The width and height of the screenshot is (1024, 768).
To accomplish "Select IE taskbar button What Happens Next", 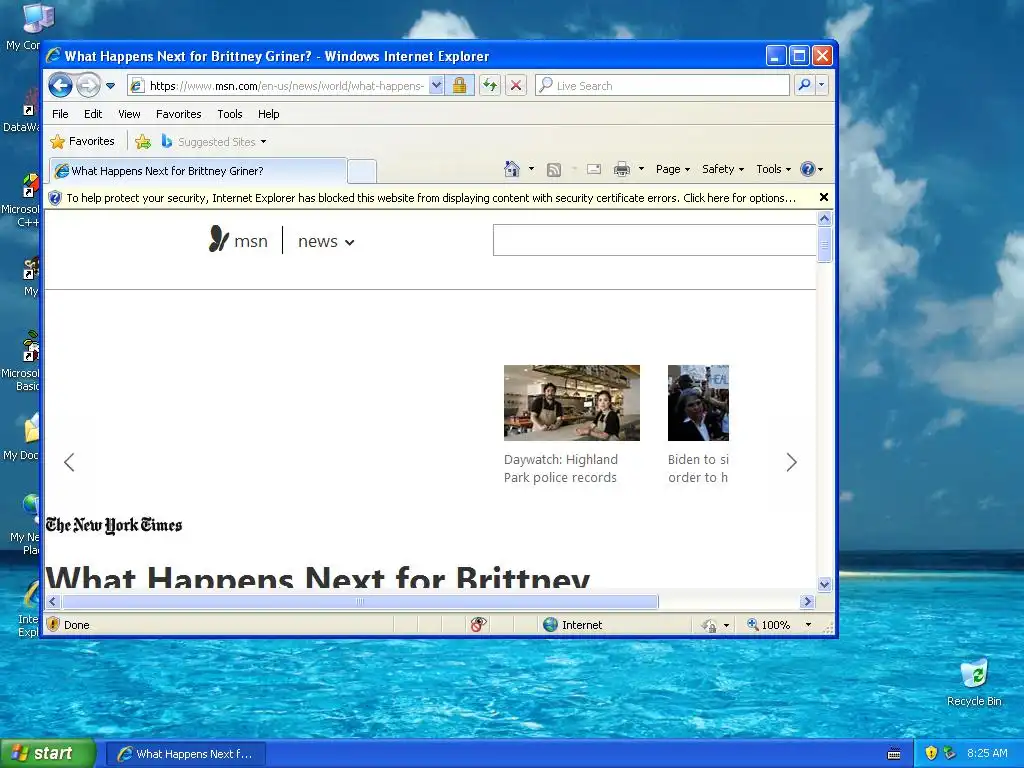I will click(x=185, y=754).
